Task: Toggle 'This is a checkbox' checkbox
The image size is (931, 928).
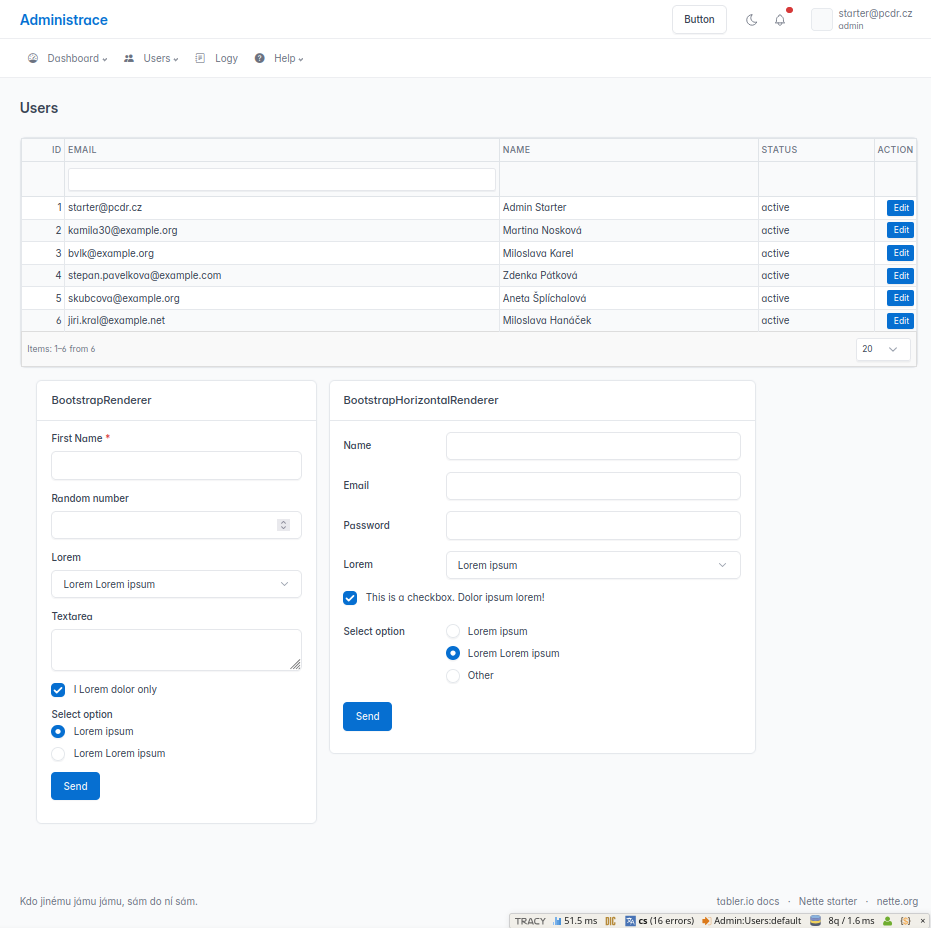Action: (x=350, y=598)
